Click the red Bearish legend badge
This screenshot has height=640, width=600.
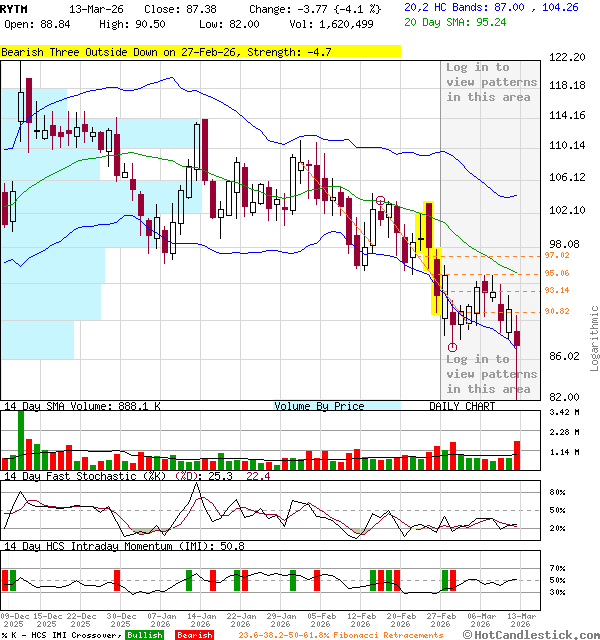click(x=193, y=635)
